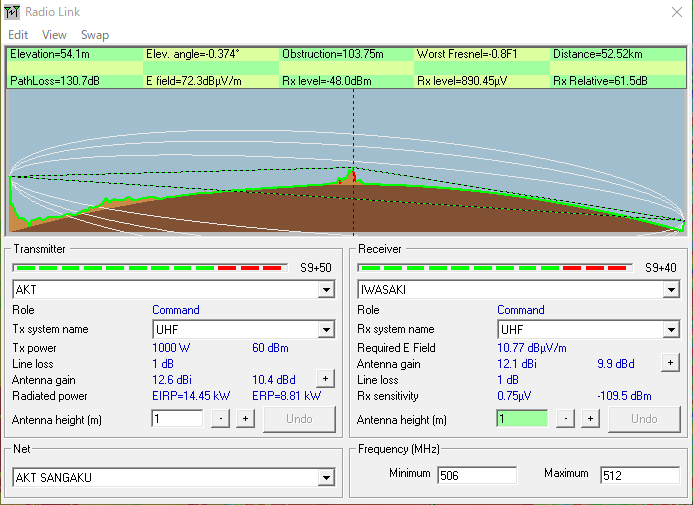Click the 60 dBm Tx power value
Viewport: 693px width, 505px height.
coord(270,348)
